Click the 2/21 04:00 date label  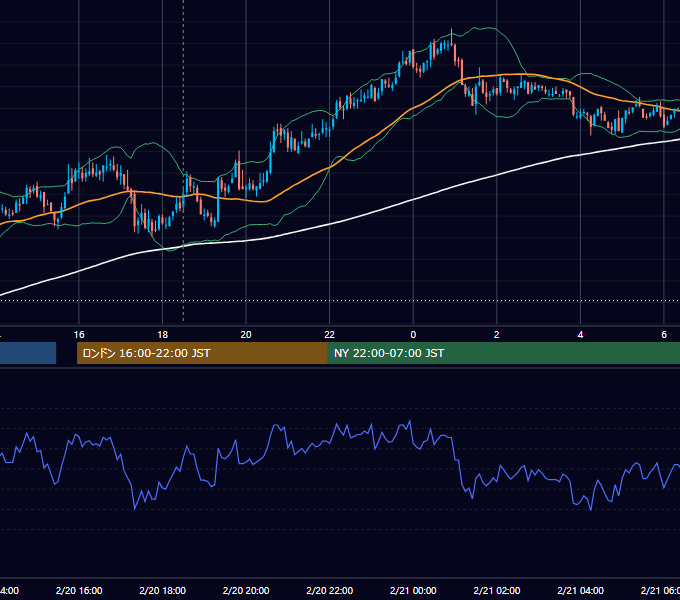click(x=580, y=590)
